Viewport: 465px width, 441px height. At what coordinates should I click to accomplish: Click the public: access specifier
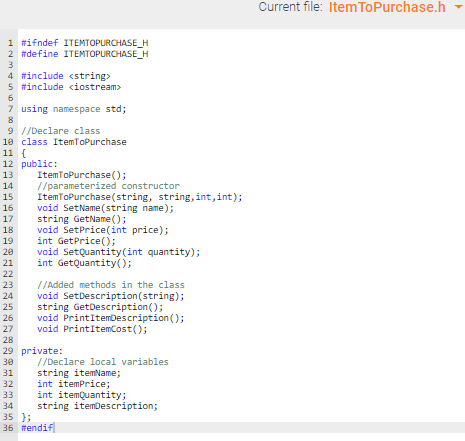click(39, 164)
